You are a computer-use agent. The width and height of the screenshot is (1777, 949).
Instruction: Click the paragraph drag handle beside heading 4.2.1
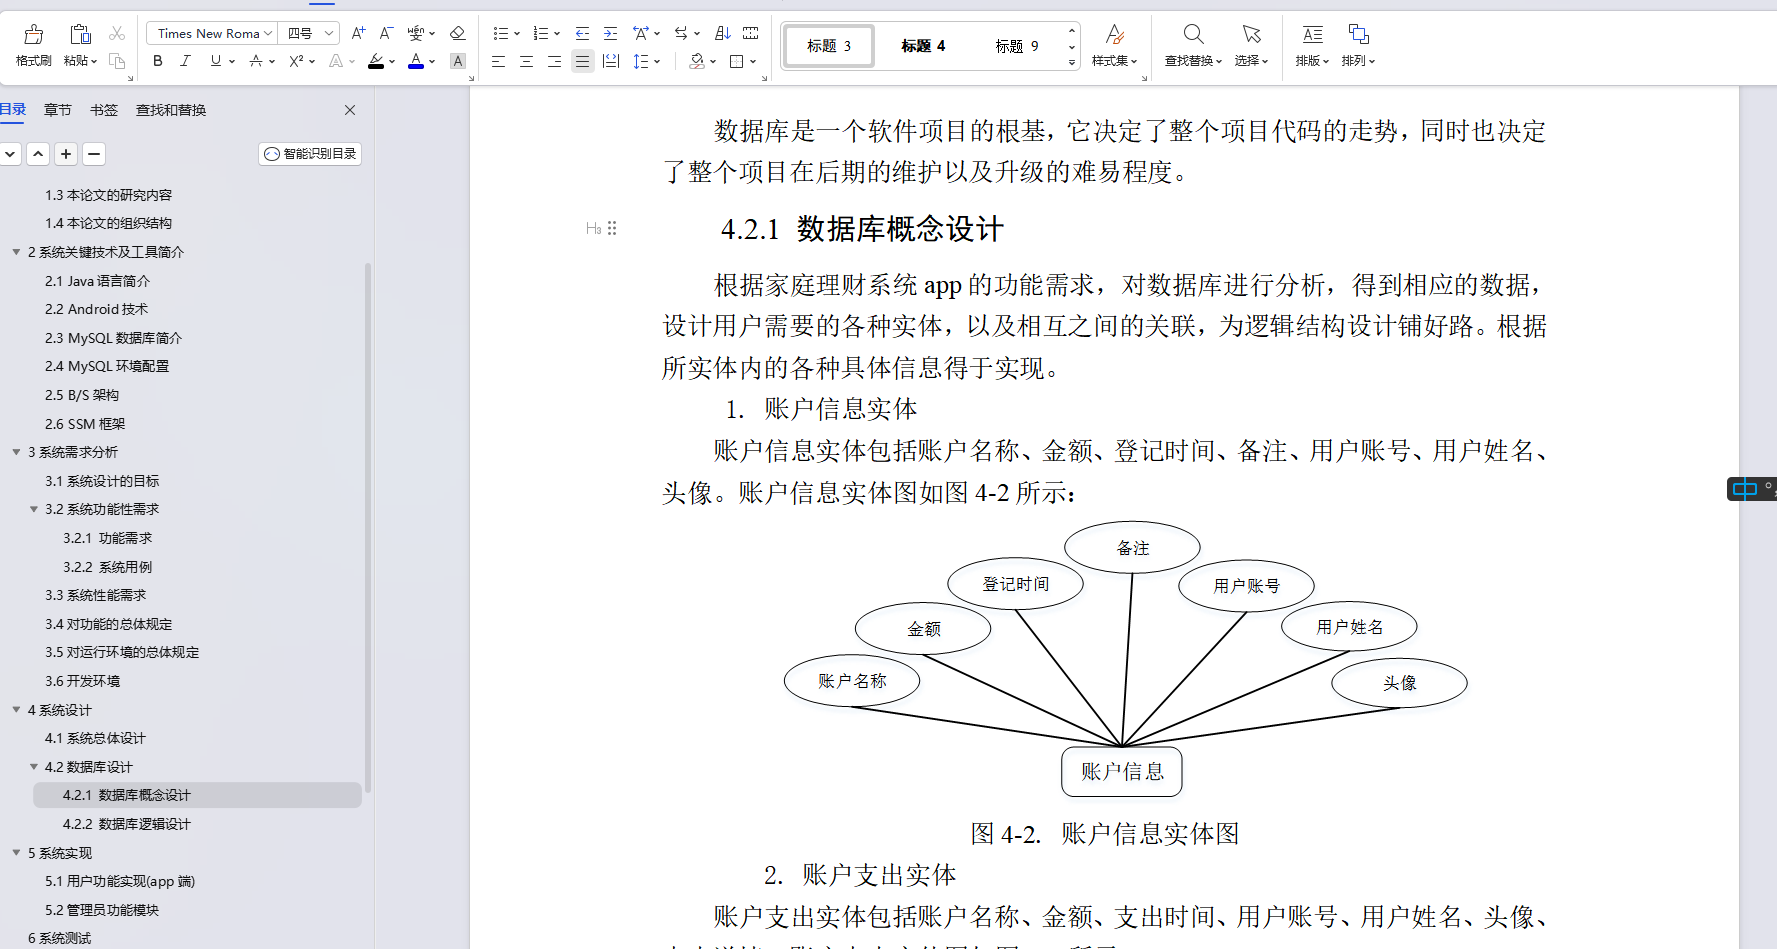(x=612, y=228)
